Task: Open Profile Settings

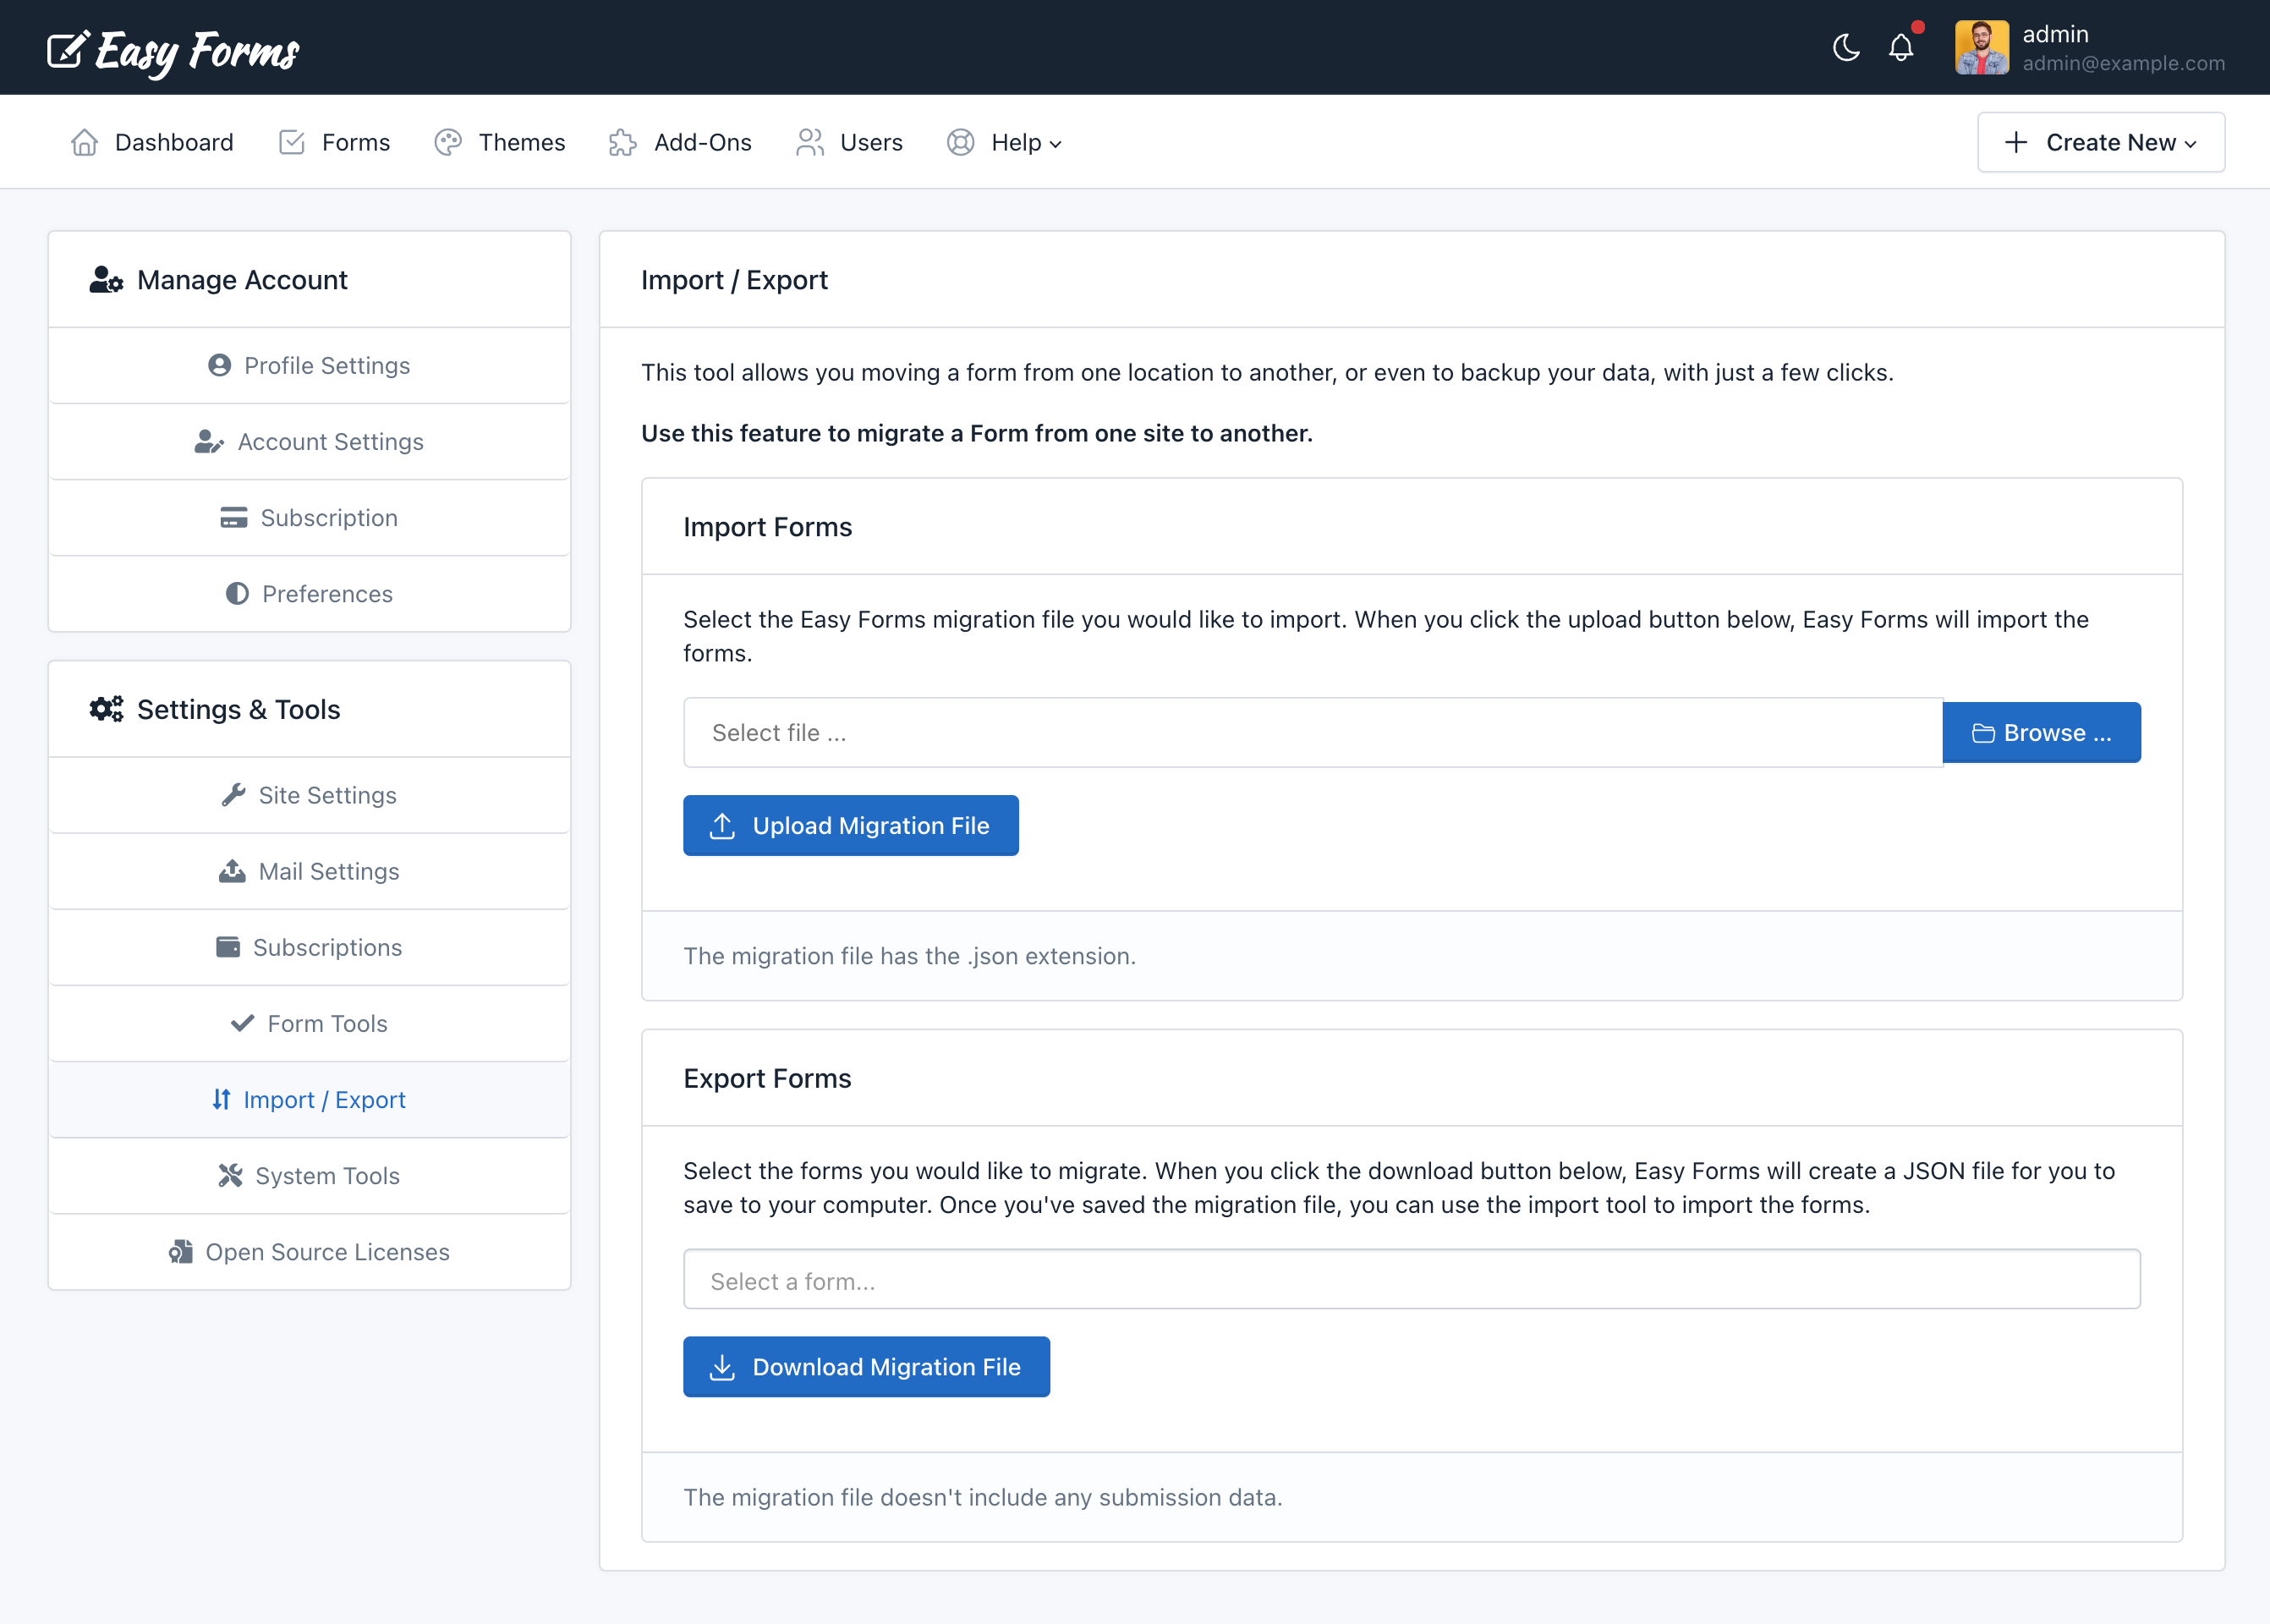Action: 309,365
